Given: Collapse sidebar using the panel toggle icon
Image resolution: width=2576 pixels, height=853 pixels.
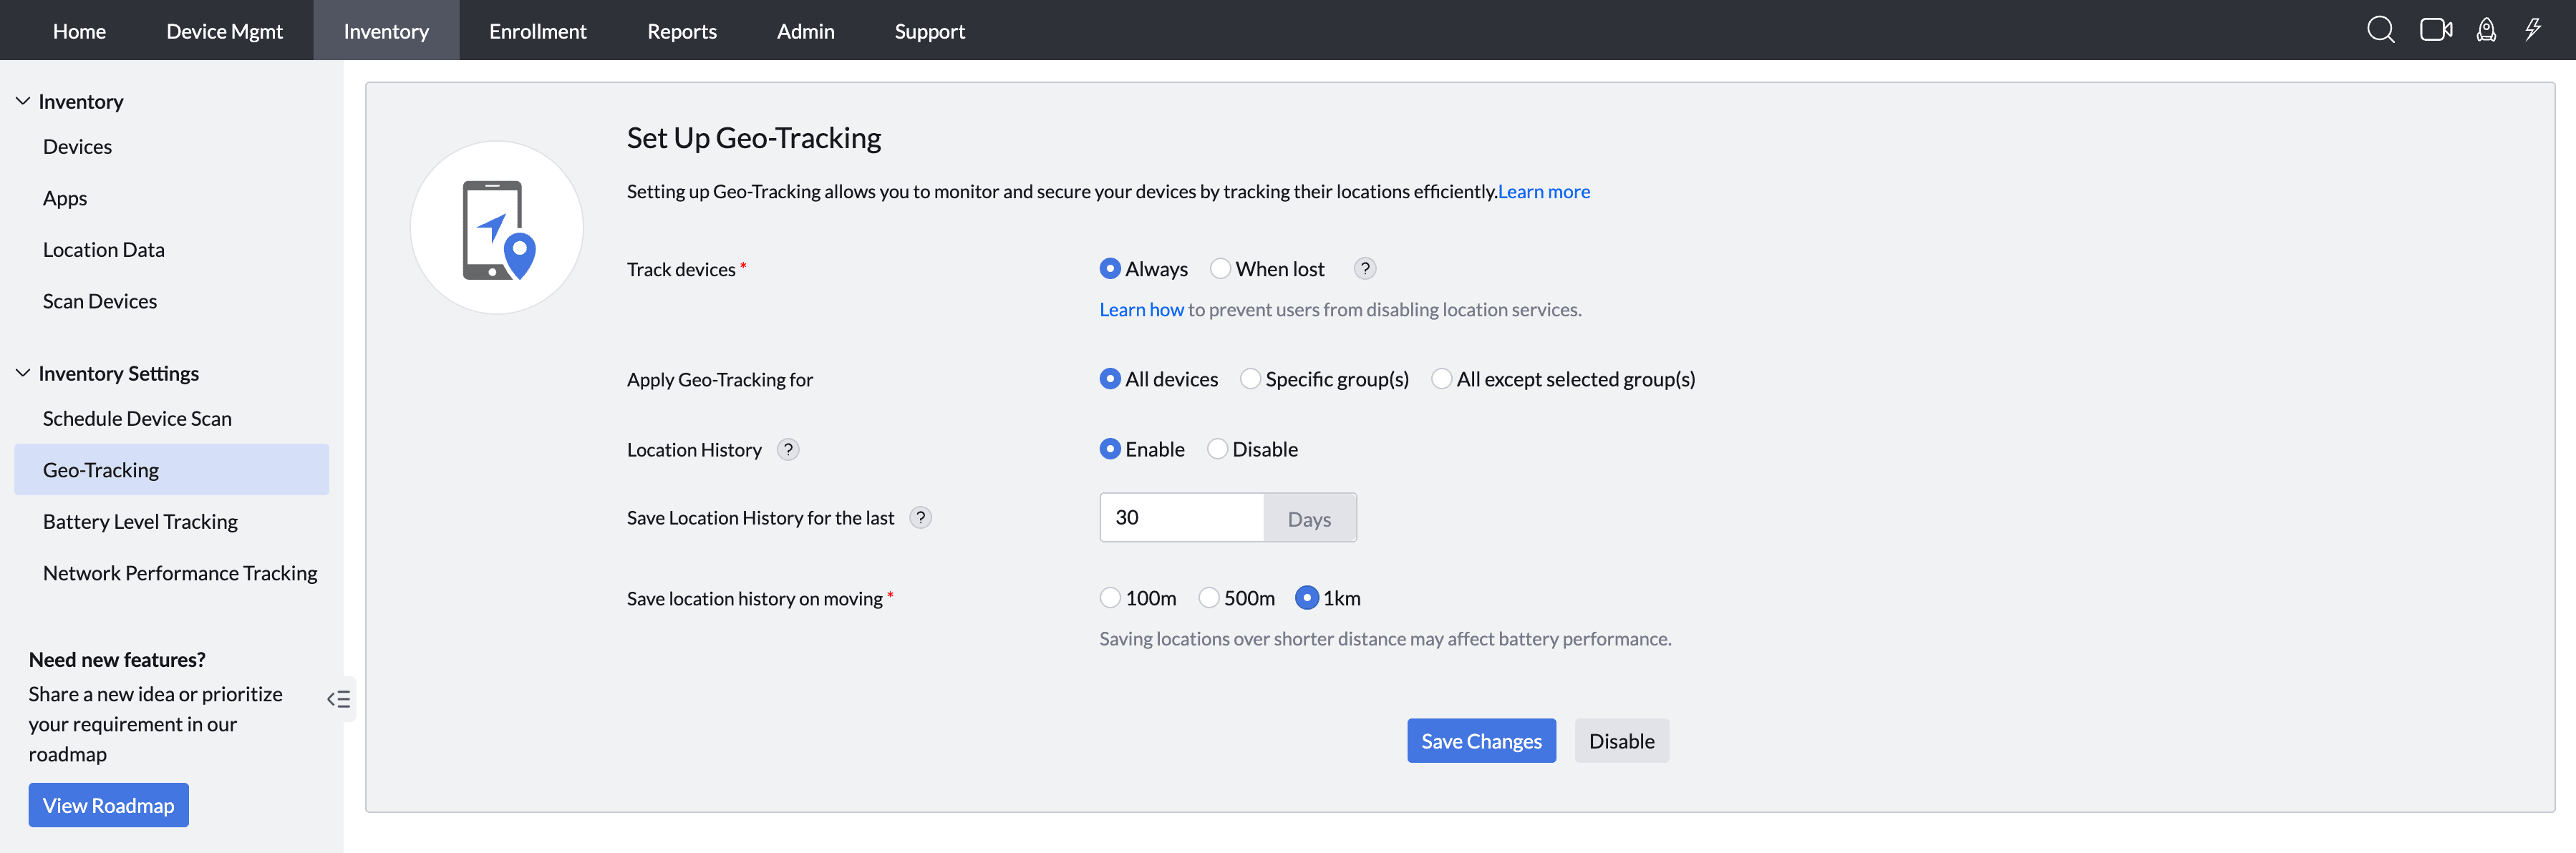Looking at the screenshot, I should coord(339,699).
